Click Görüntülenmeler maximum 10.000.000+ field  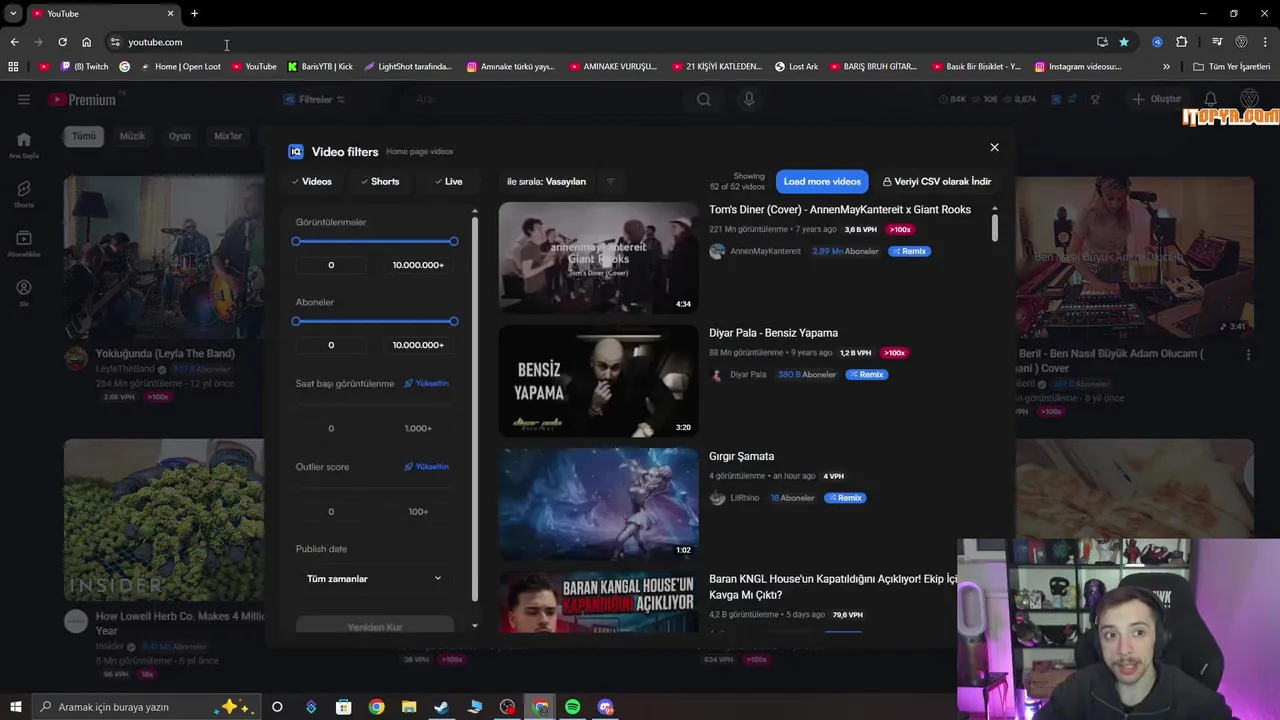coord(418,265)
